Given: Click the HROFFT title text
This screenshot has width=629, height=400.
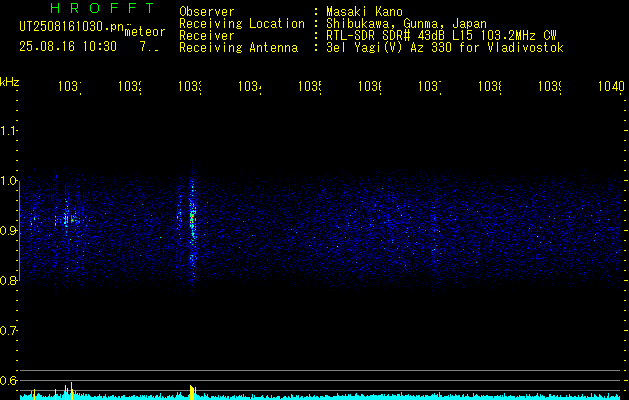Looking at the screenshot, I should coord(103,8).
